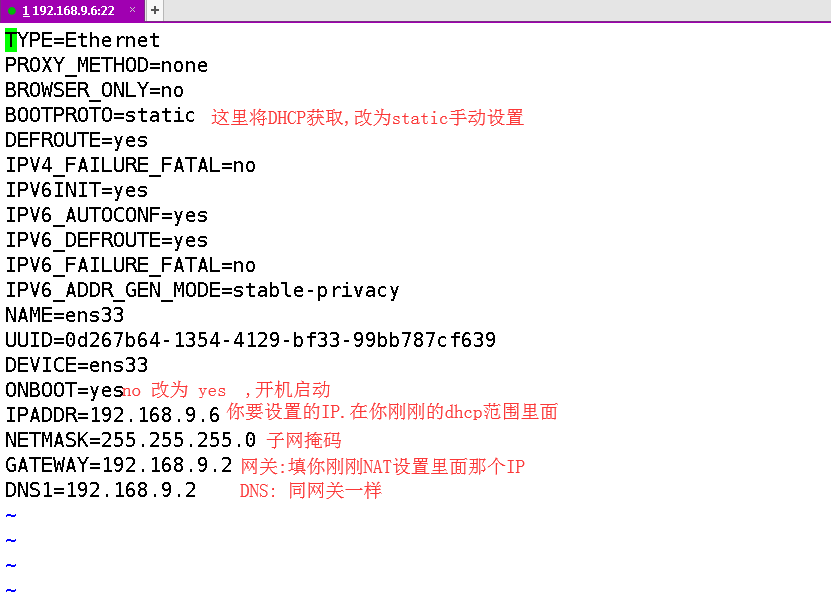Click on IPV6INIT=yes line
This screenshot has width=831, height=593.
pyautogui.click(x=76, y=191)
